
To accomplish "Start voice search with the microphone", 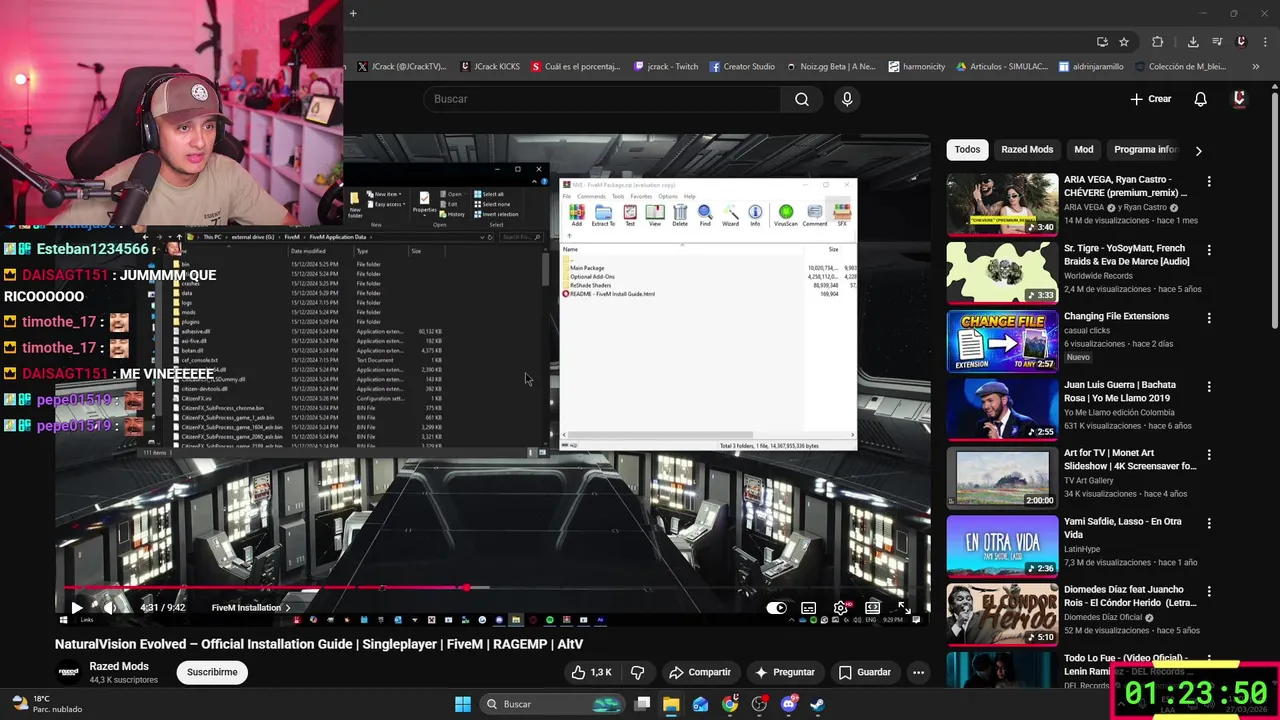I will [x=847, y=99].
